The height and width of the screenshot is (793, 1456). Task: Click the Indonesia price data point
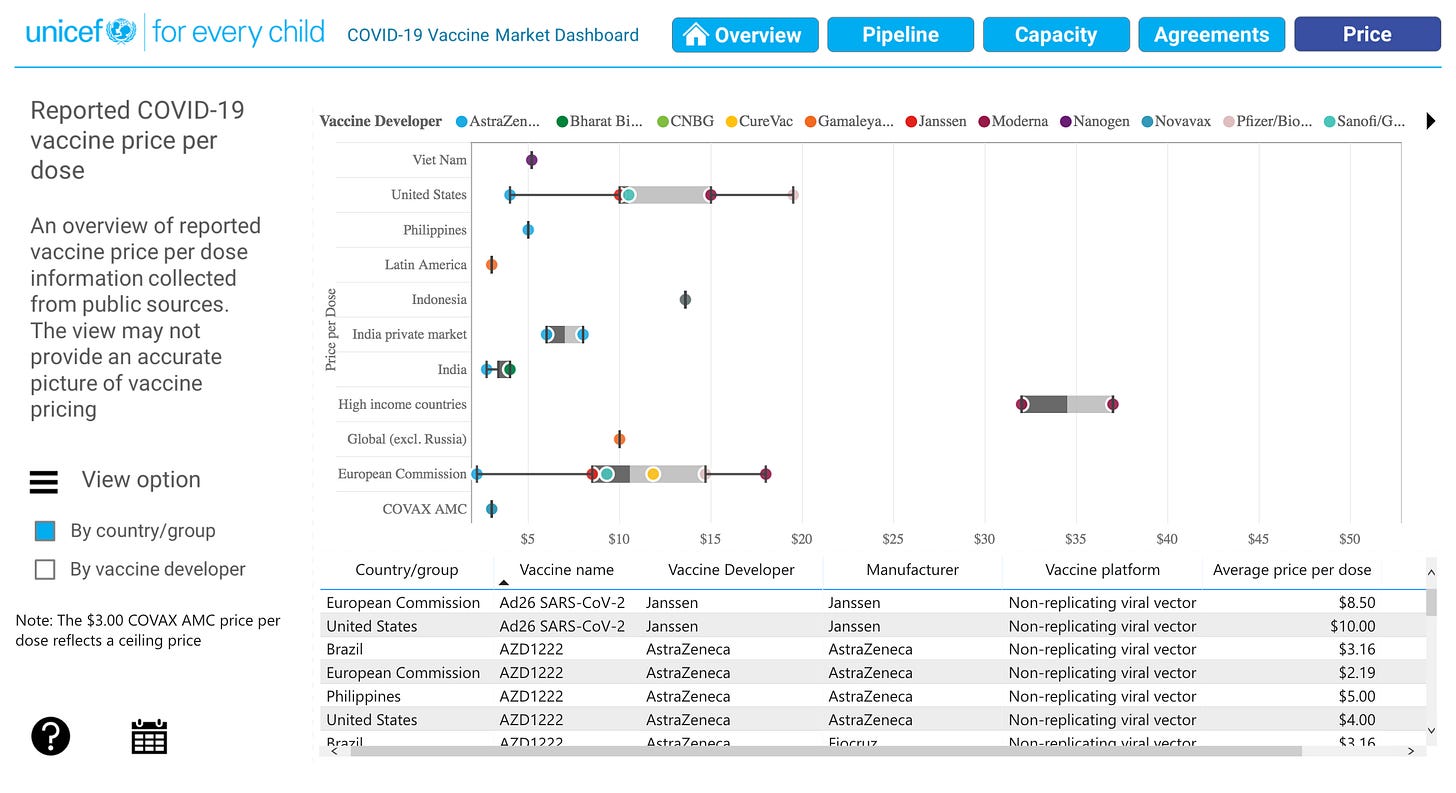tap(685, 299)
